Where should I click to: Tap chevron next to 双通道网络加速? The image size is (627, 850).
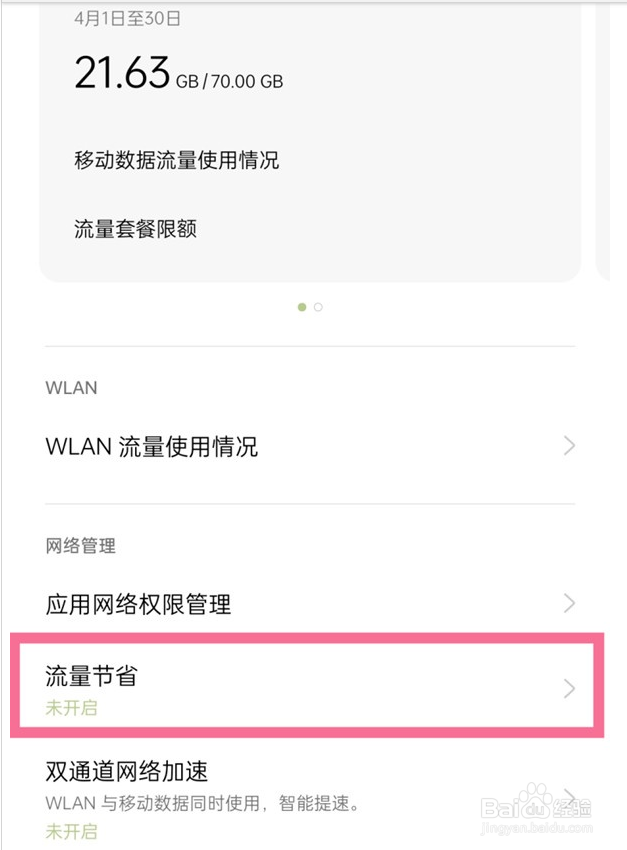(x=569, y=797)
